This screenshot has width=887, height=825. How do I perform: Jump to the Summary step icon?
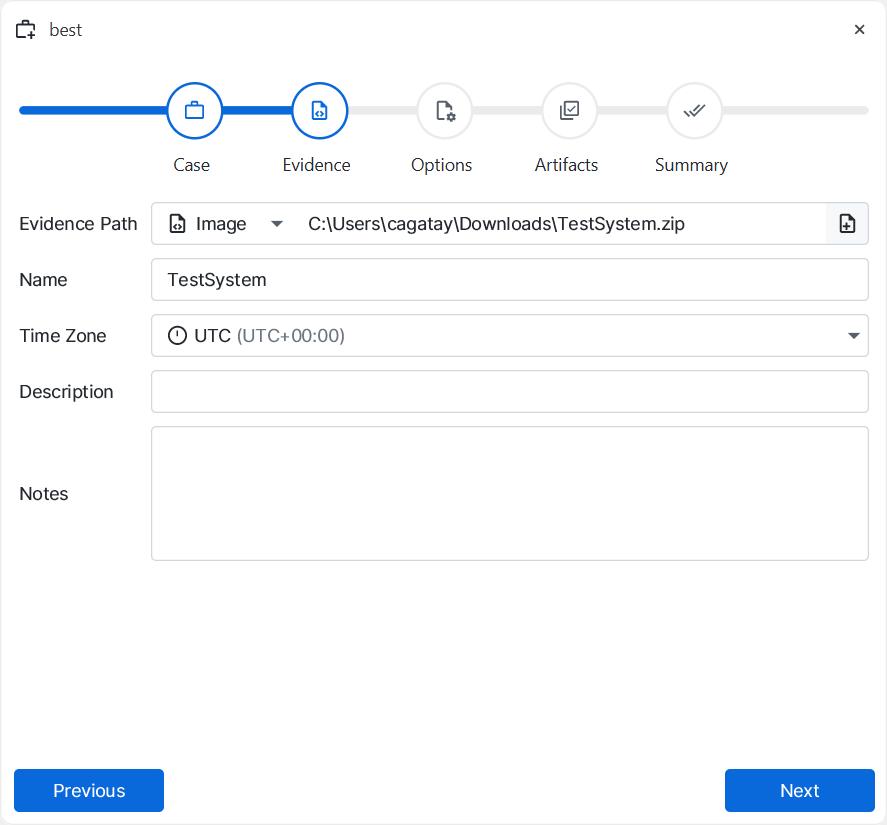(694, 110)
